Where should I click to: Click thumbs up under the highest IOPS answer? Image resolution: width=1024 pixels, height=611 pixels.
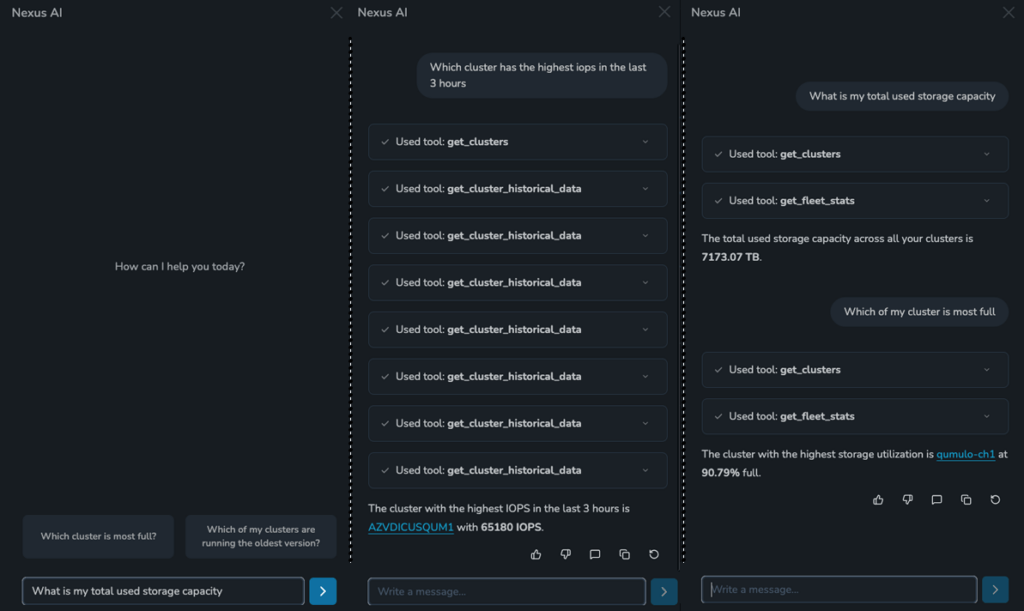(536, 554)
